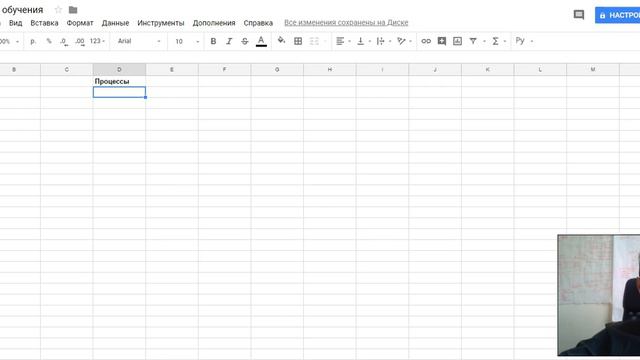Open the Arial font dropdown
Image resolution: width=640 pixels, height=360 pixels.
tap(139, 41)
